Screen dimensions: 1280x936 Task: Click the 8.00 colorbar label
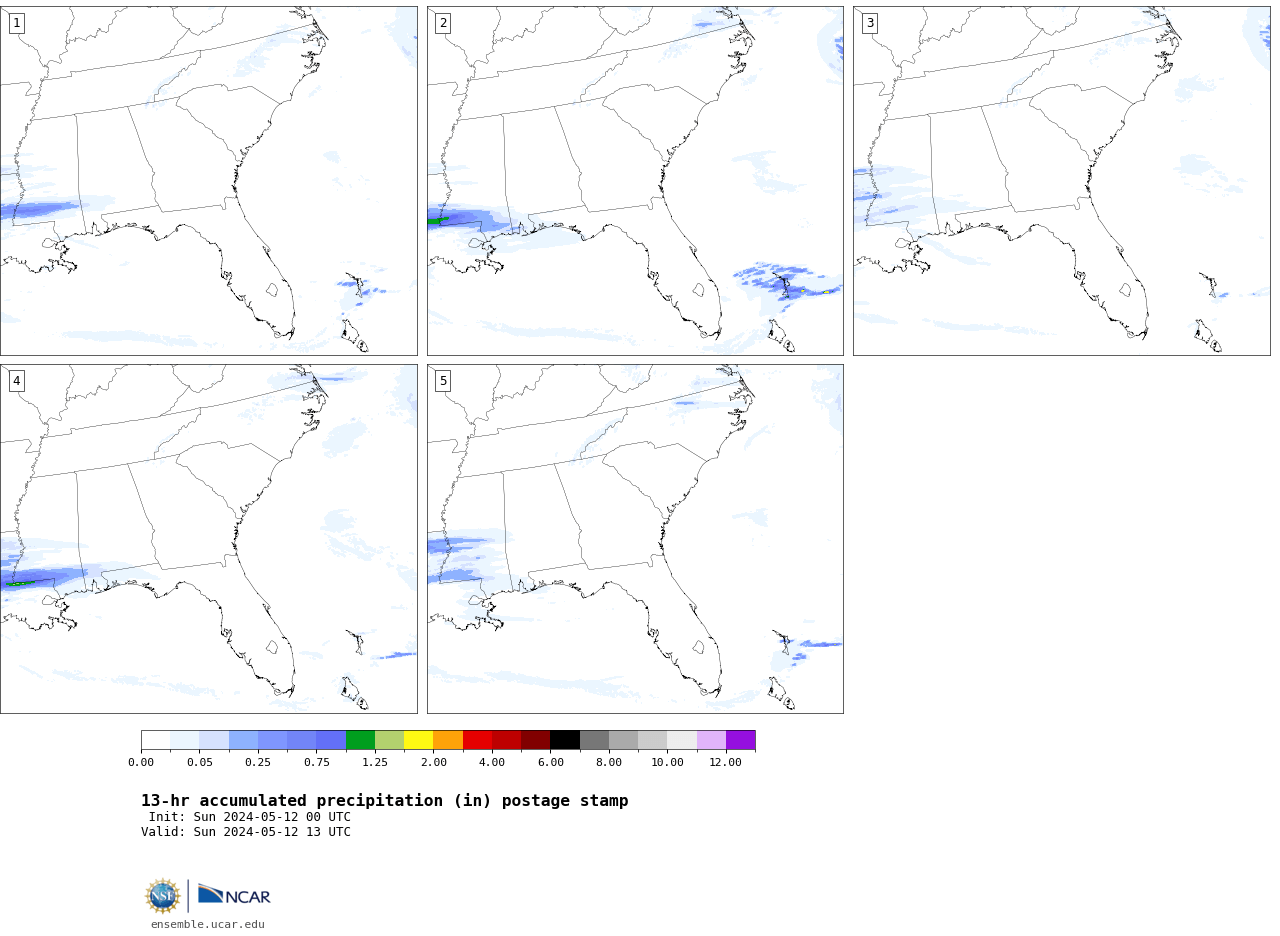click(x=609, y=762)
